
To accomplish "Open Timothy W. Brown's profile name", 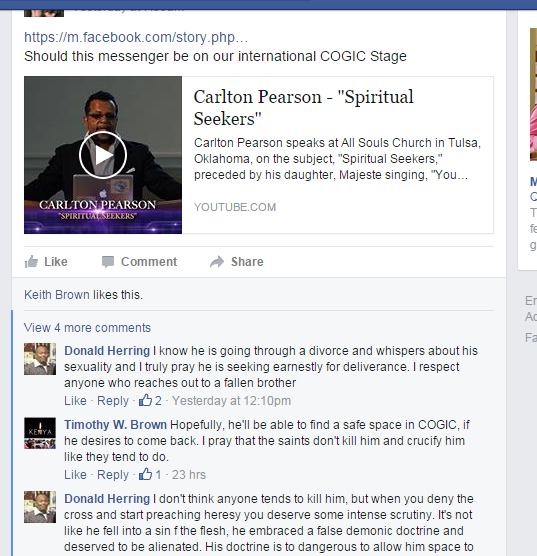I will click(115, 425).
